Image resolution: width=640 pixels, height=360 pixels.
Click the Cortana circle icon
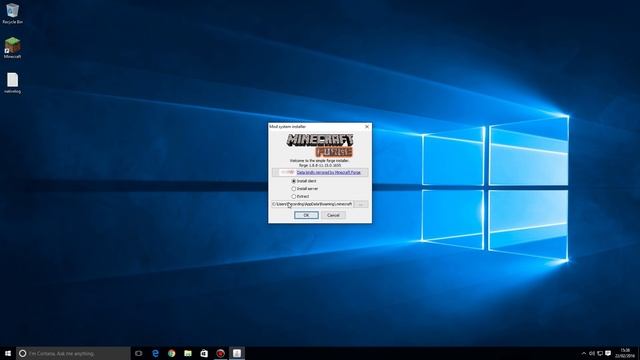click(x=22, y=353)
